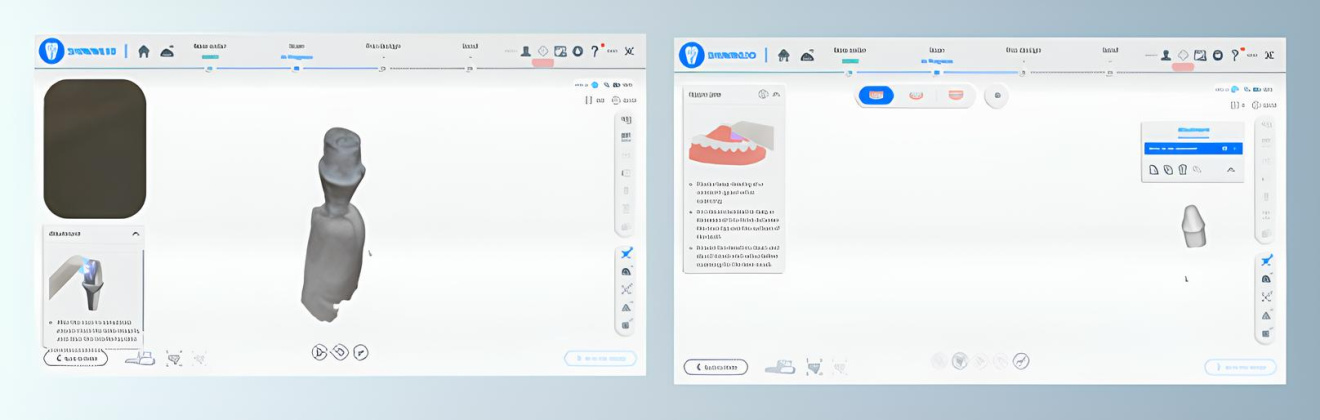Select the blue upper jaw toggle button
The height and width of the screenshot is (420, 1320).
click(x=876, y=95)
